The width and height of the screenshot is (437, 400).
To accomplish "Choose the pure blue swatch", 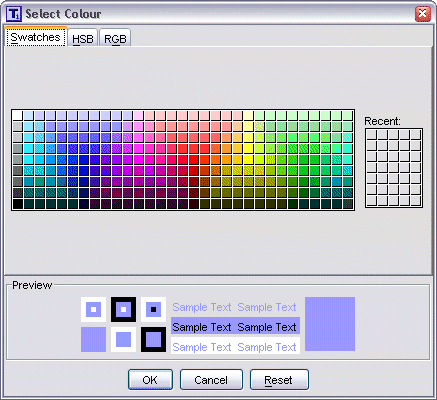I will (83, 160).
